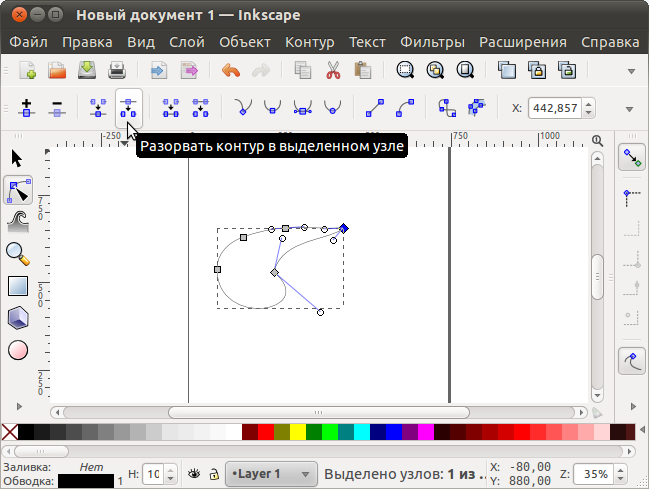Open the Контур menu
The height and width of the screenshot is (489, 649).
click(310, 42)
